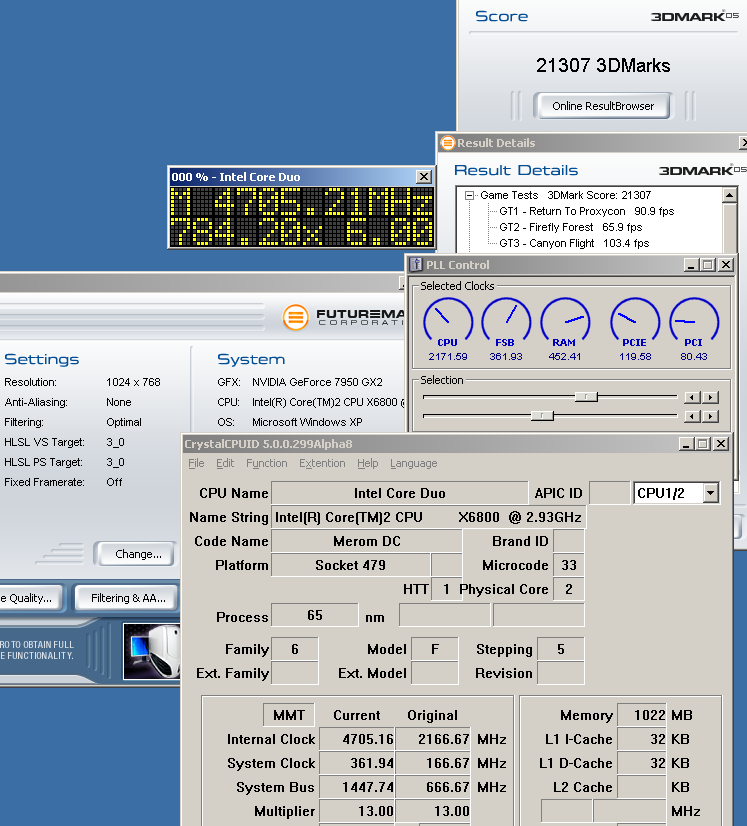The width and height of the screenshot is (747, 826).
Task: Click the Quality... button in 3DMark
Action: [31, 598]
